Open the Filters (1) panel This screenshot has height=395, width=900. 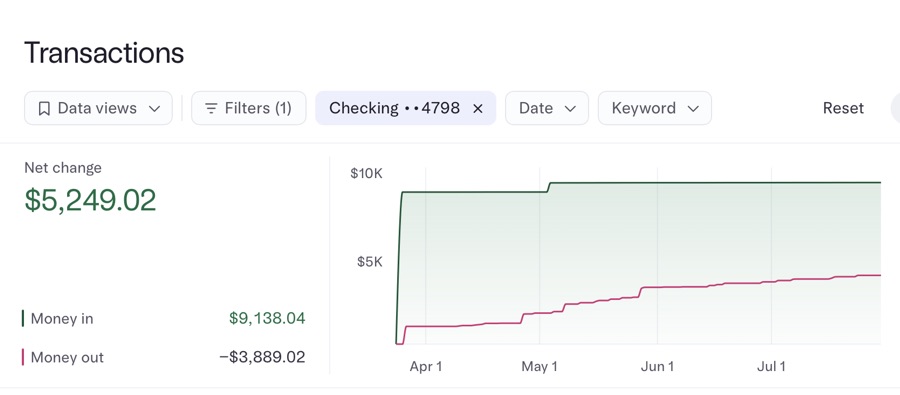click(x=249, y=108)
